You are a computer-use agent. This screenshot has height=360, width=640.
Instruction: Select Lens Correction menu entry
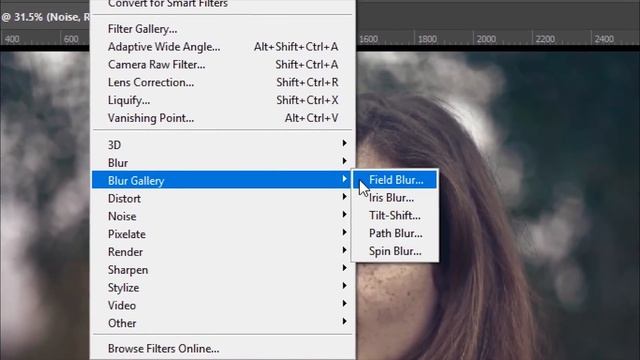pyautogui.click(x=222, y=82)
